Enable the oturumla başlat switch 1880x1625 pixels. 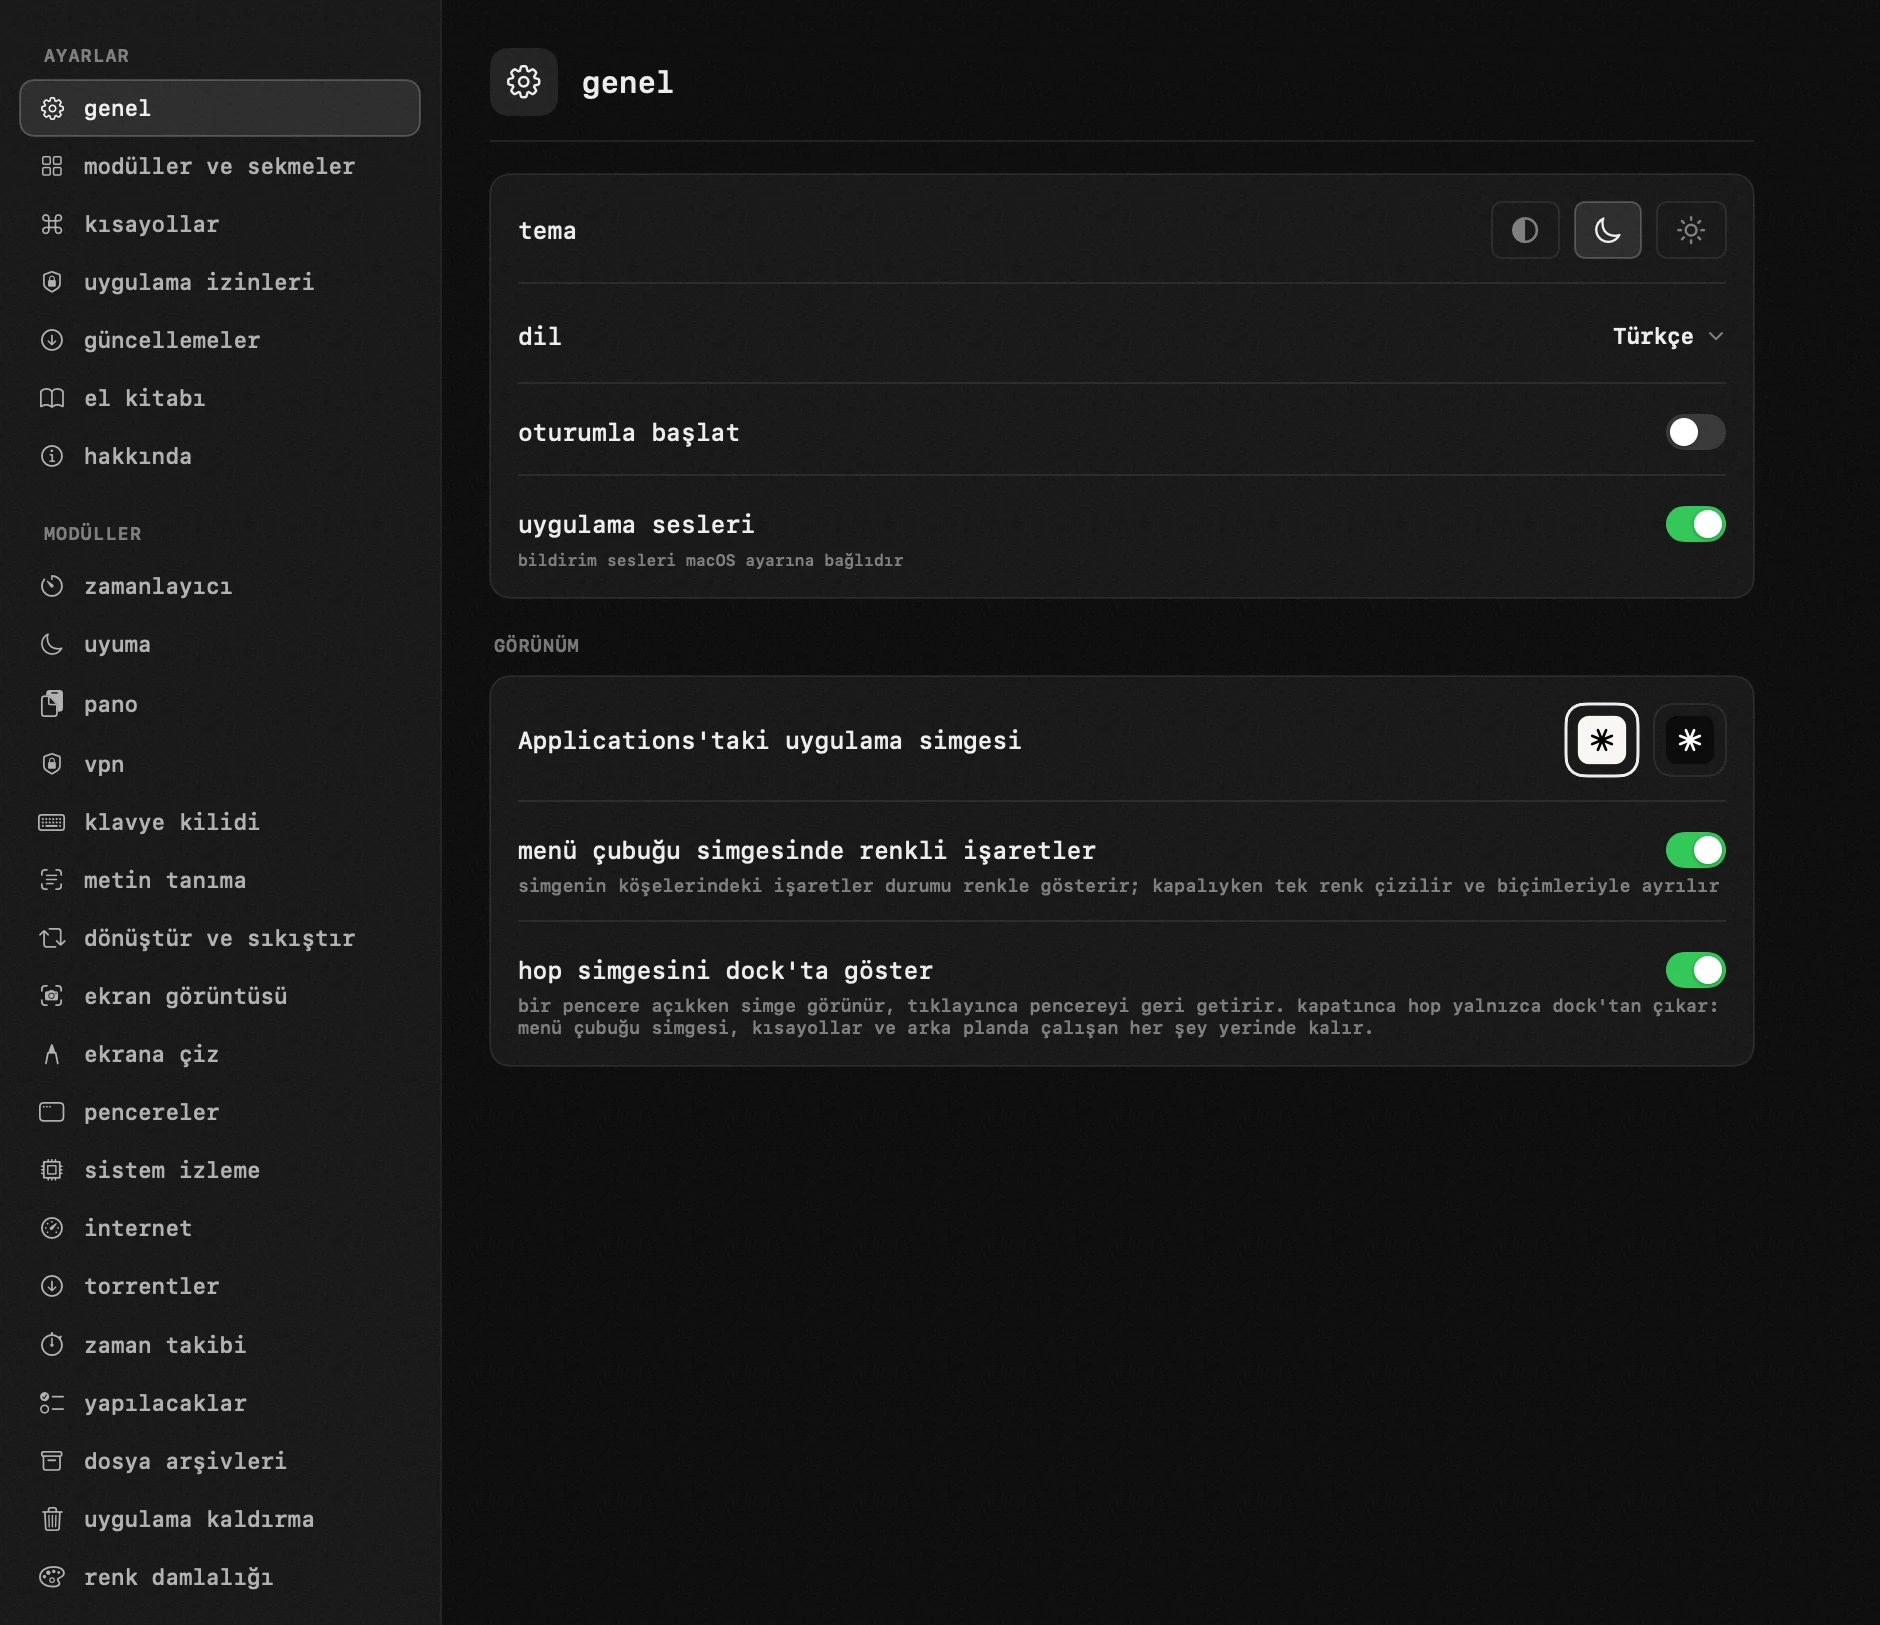(x=1696, y=432)
